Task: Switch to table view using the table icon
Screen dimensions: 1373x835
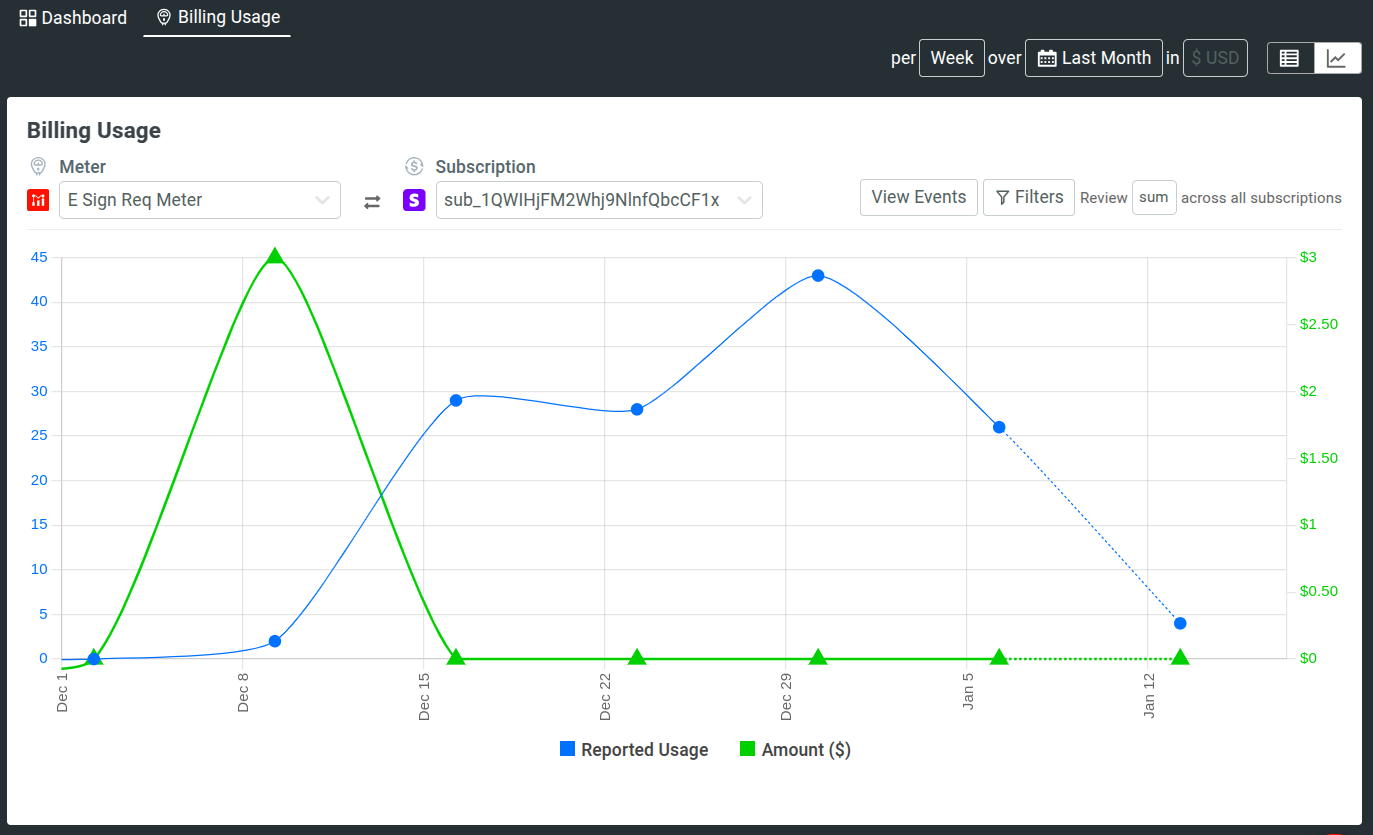Action: pos(1290,57)
